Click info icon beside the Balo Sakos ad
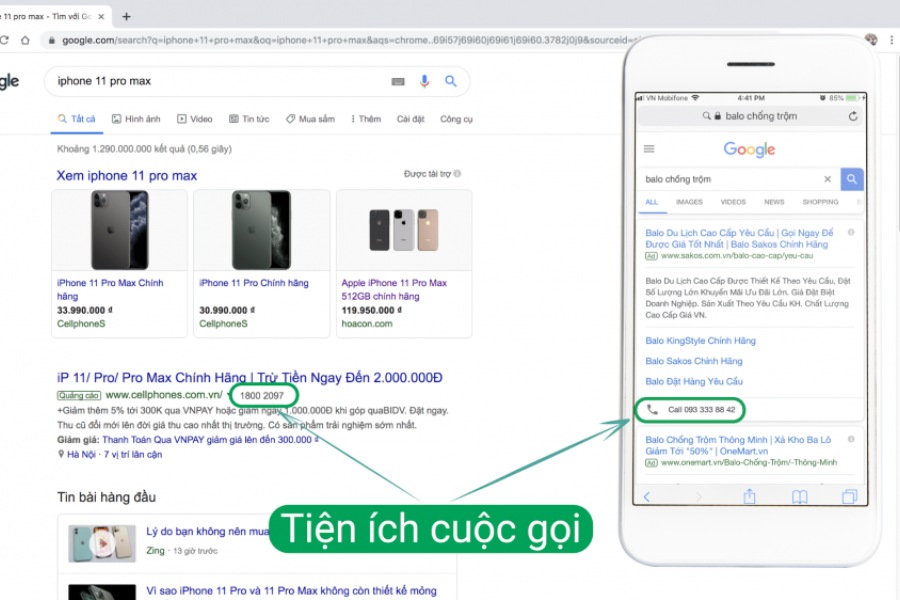The height and width of the screenshot is (600, 900). pos(851,233)
